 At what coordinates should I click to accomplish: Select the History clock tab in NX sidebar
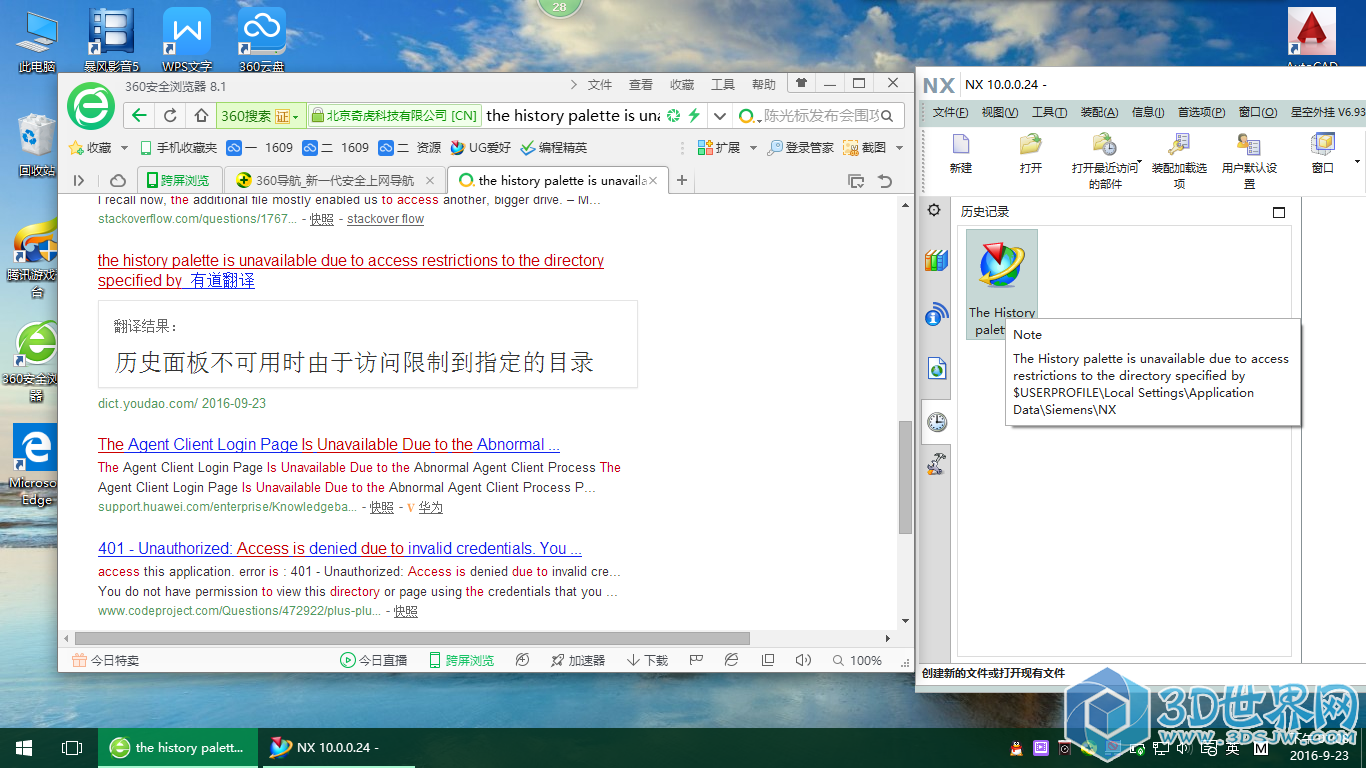936,422
